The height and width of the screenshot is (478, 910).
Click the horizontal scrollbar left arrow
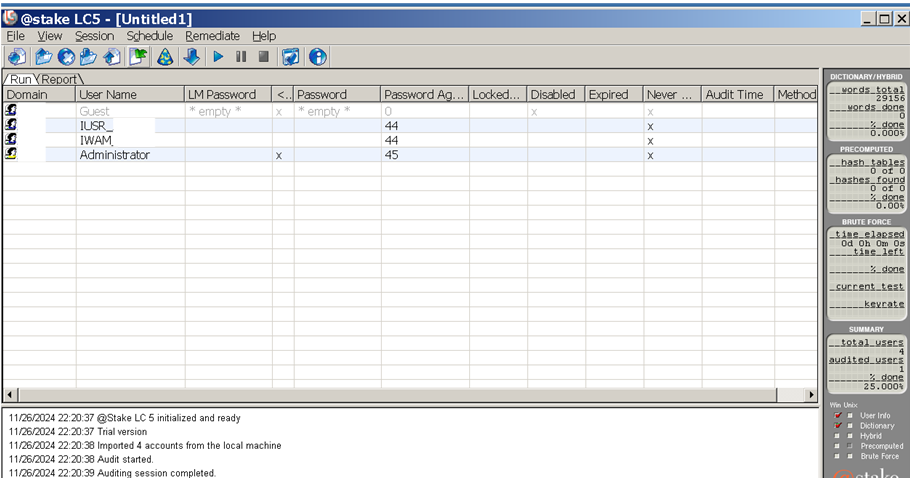tap(10, 394)
